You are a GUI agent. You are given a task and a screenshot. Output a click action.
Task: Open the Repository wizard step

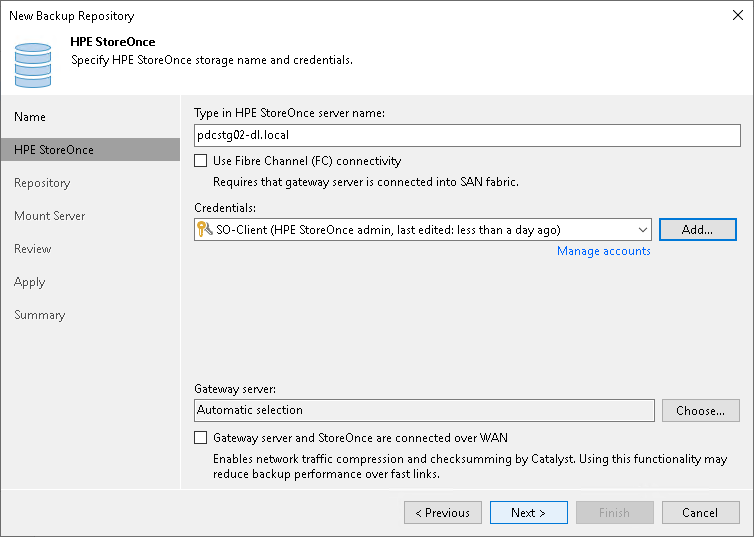[42, 183]
